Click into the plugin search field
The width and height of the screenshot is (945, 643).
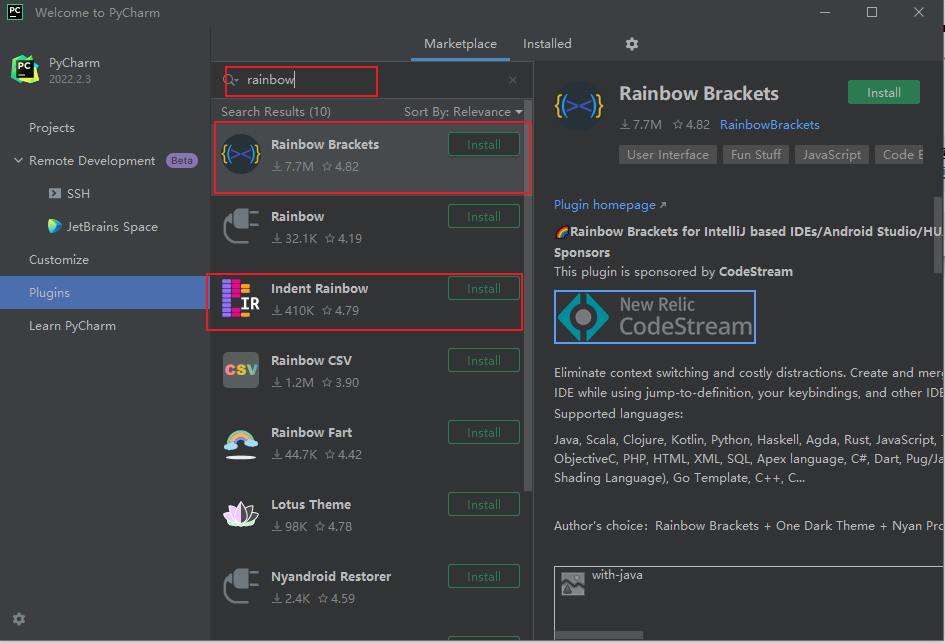coord(372,80)
